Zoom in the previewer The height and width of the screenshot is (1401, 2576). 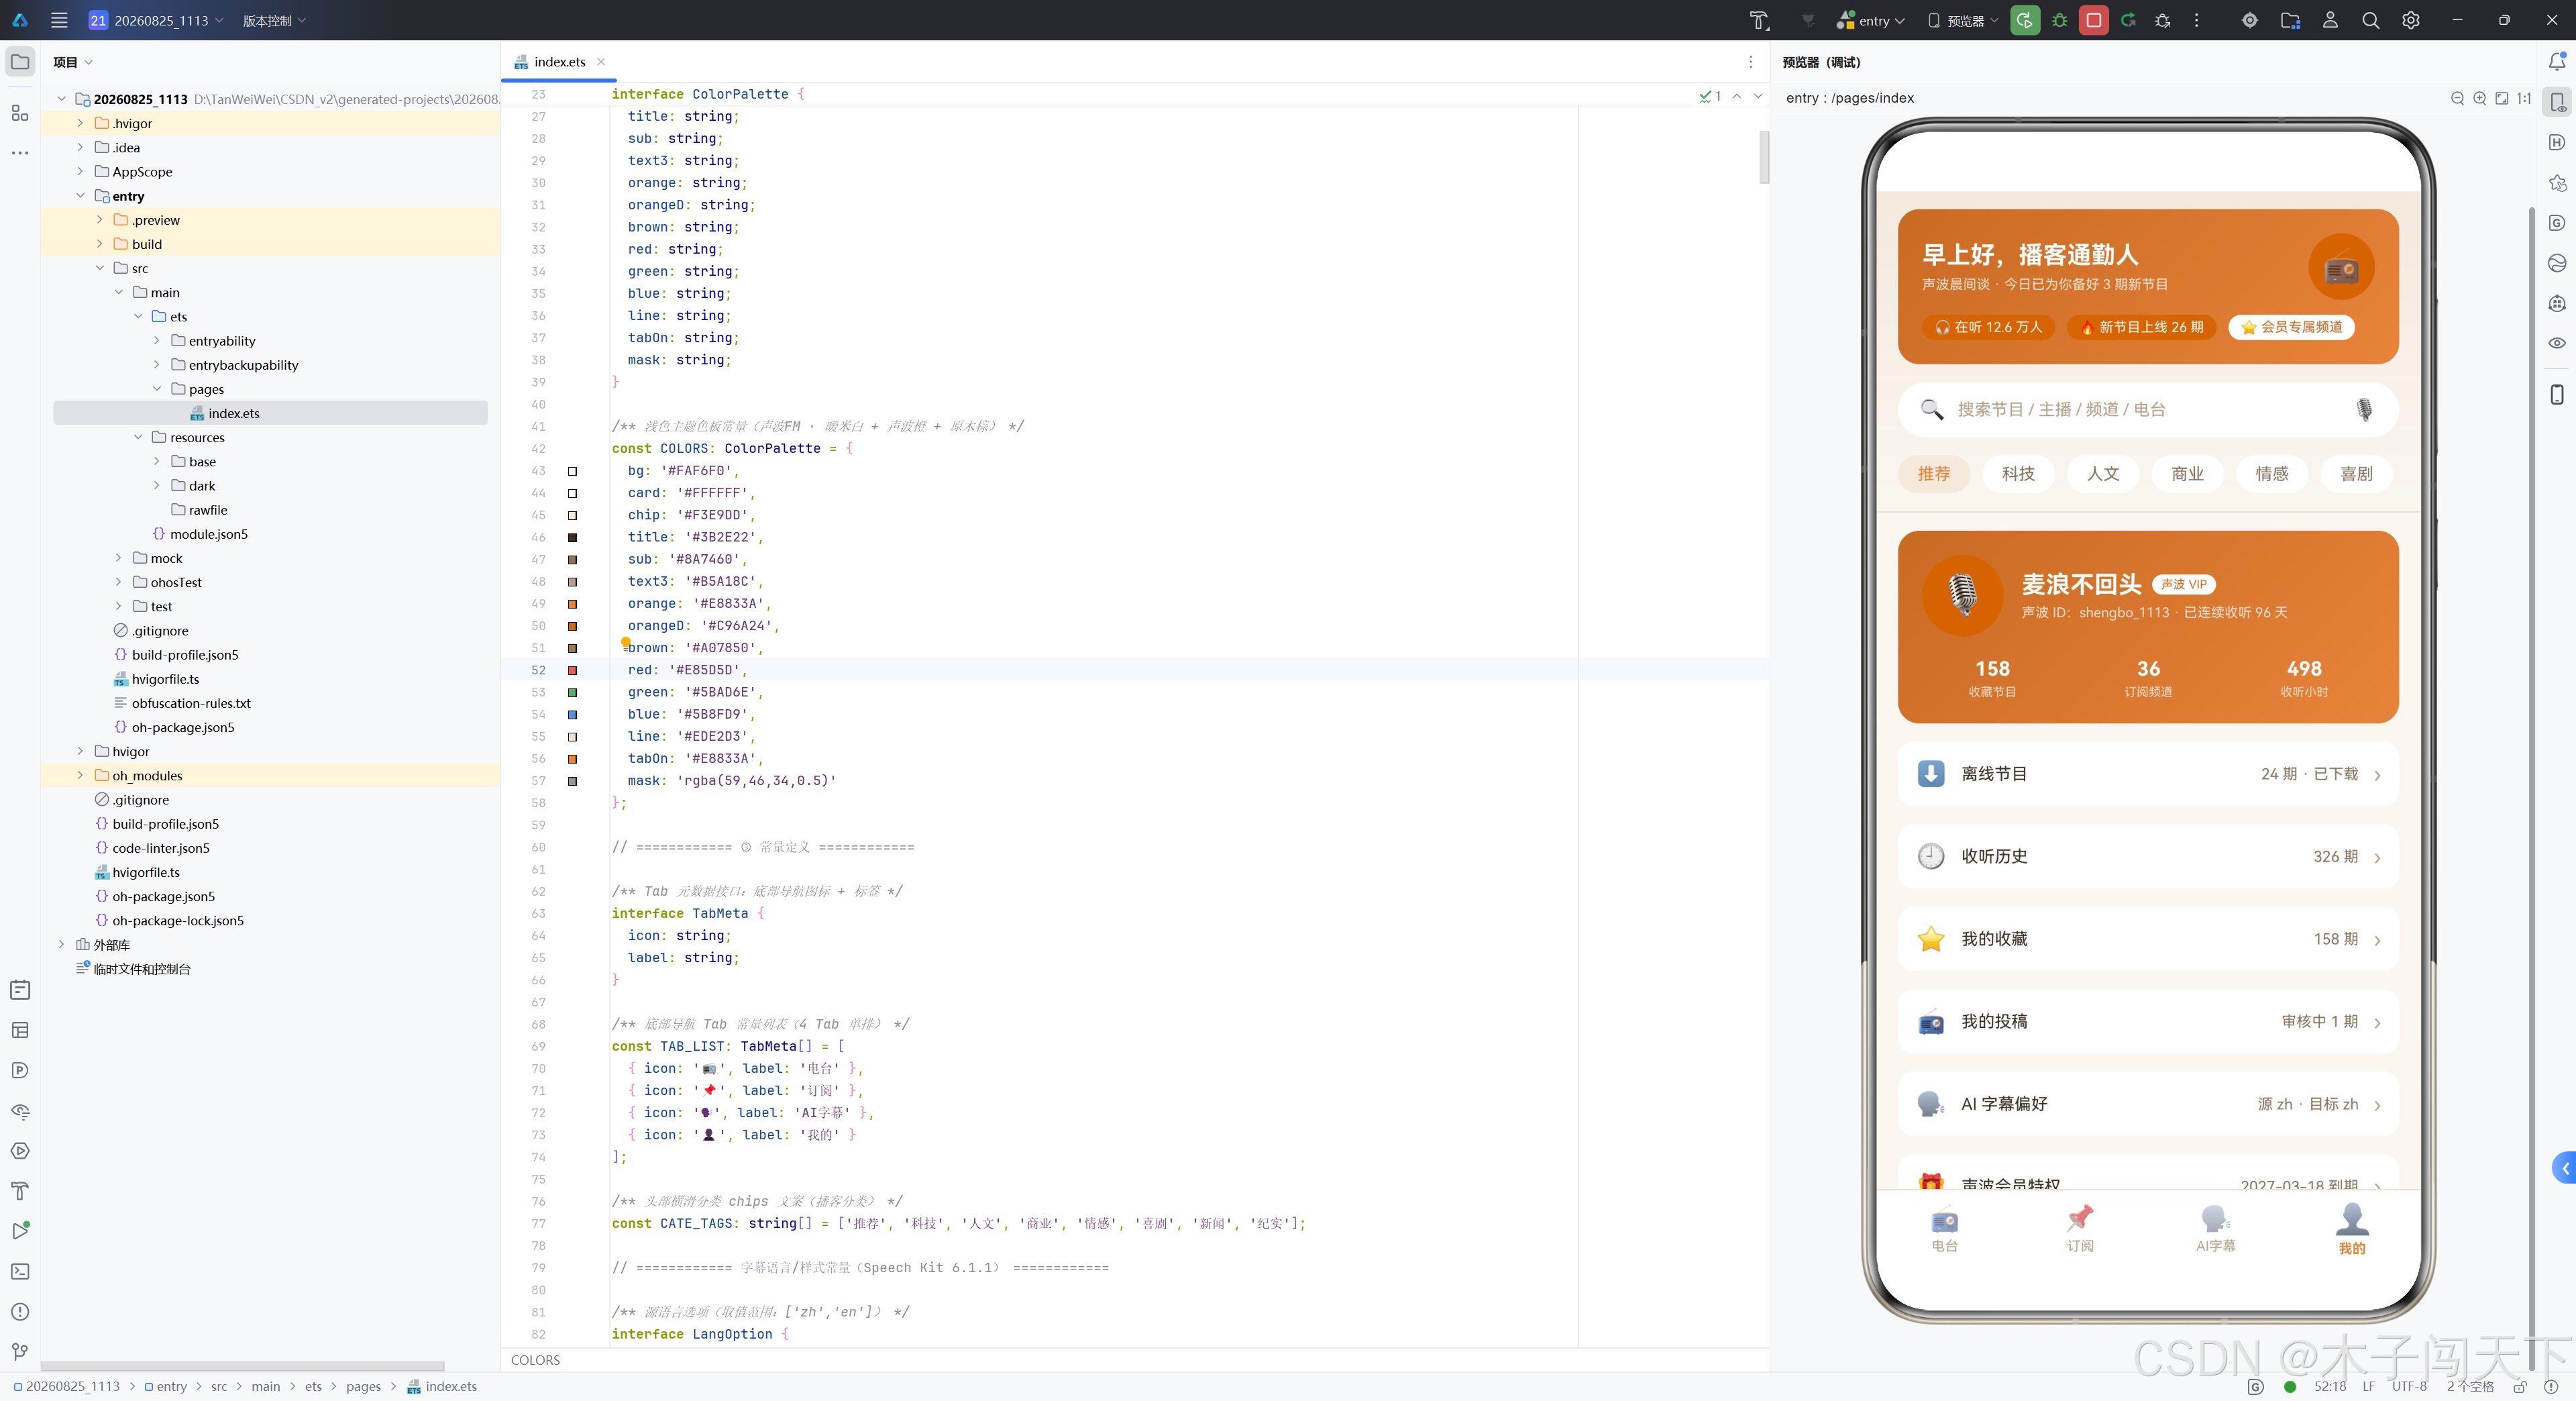(2480, 98)
